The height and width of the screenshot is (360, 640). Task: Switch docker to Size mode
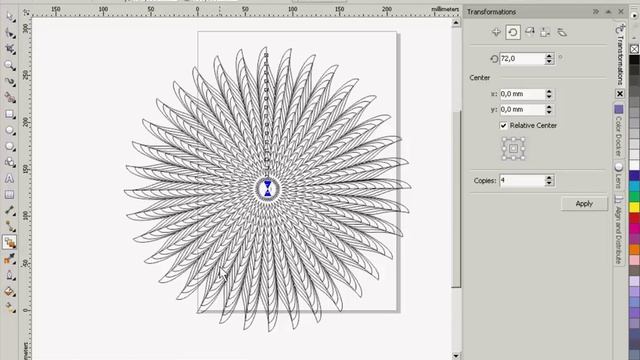tap(545, 32)
